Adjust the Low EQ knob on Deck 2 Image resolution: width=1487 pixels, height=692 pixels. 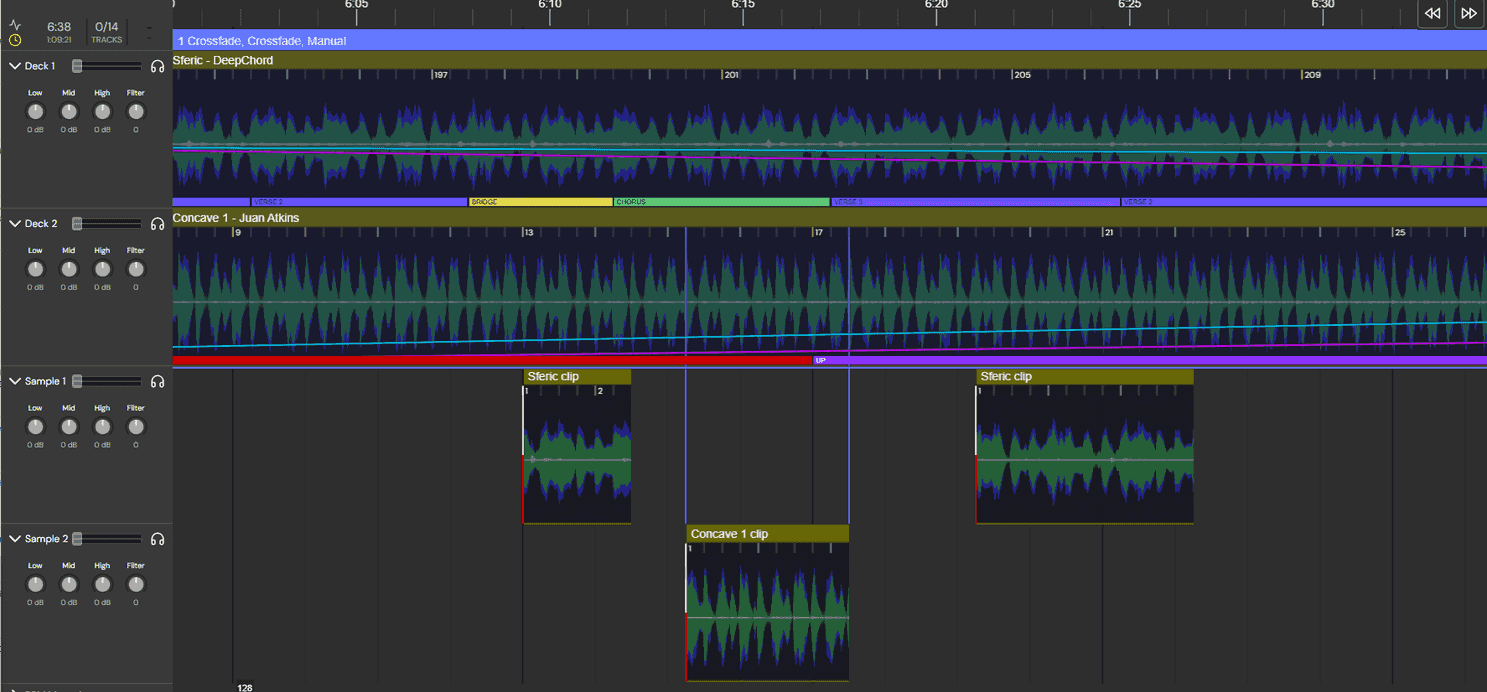click(x=35, y=268)
